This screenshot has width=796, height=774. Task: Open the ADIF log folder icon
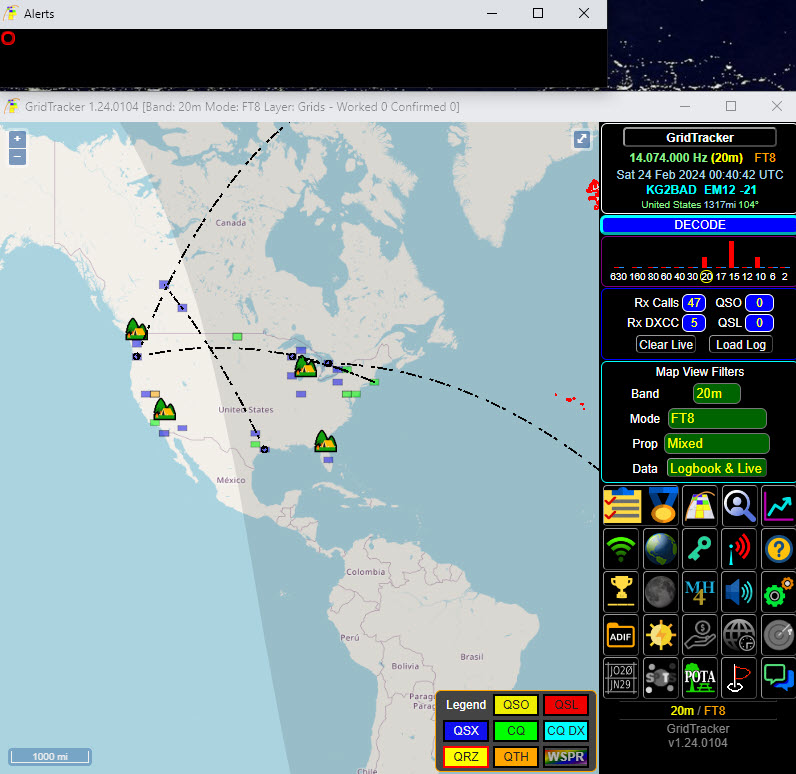622,634
